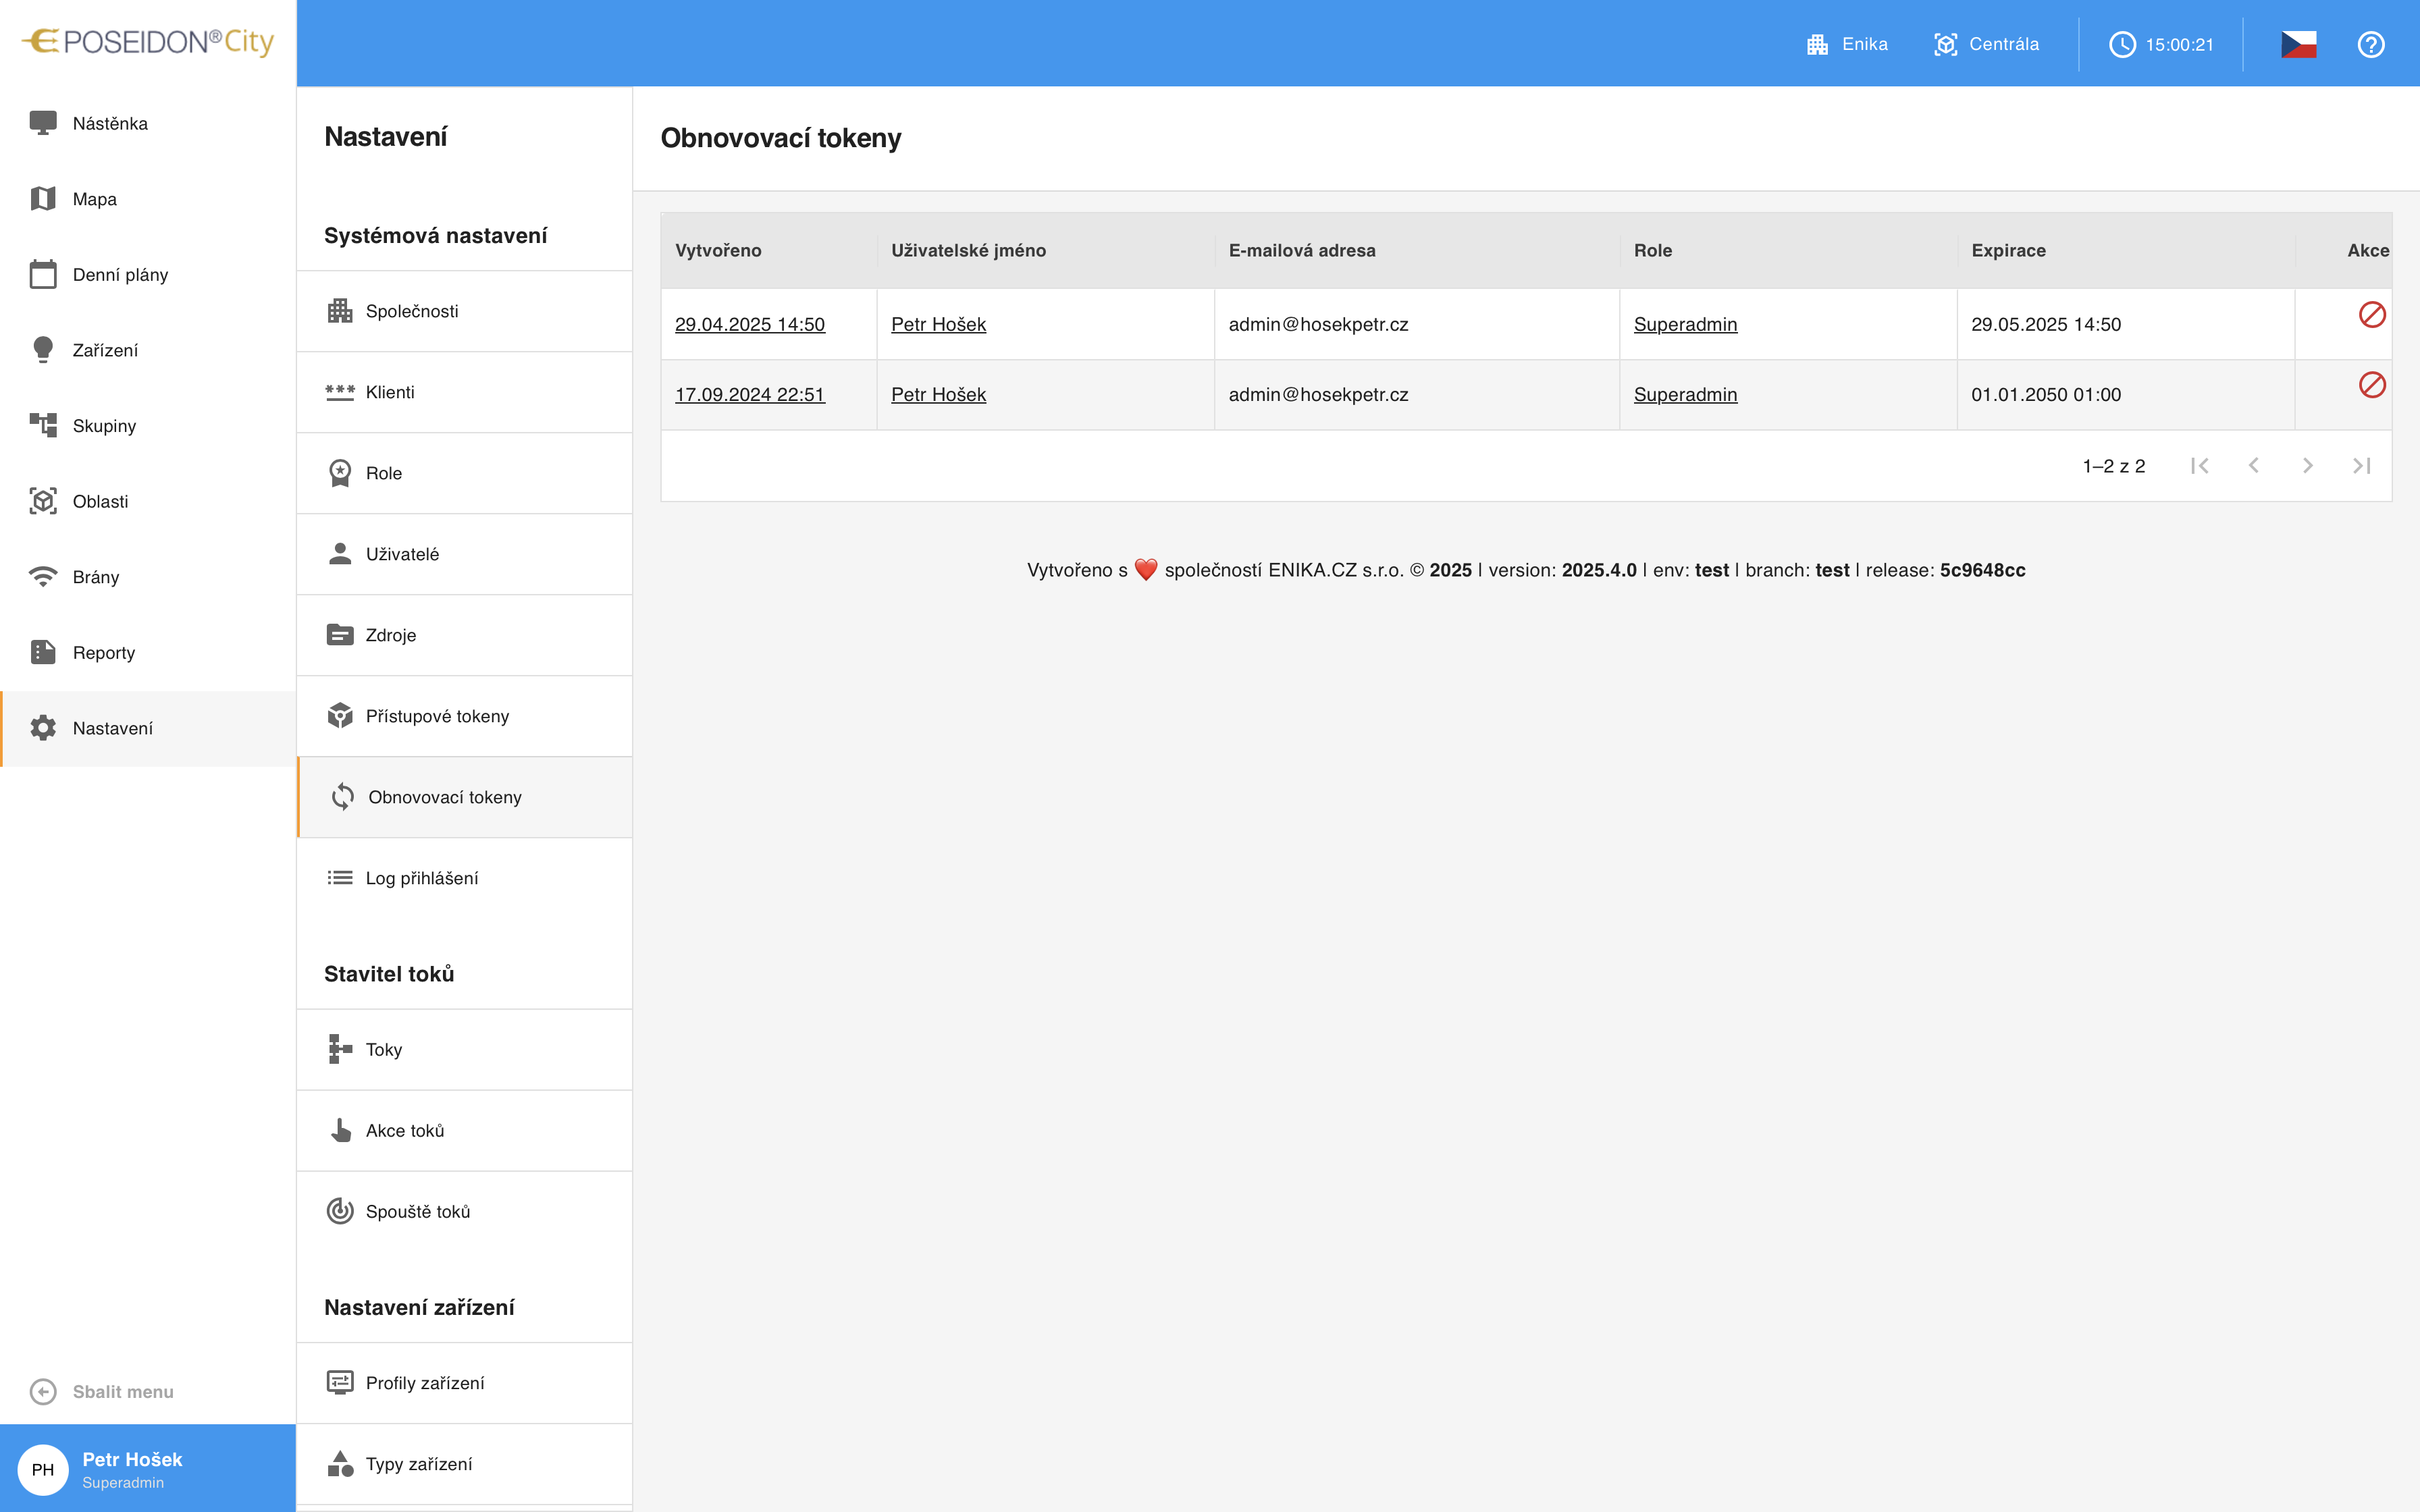This screenshot has width=2420, height=1512.
Task: Open Profily zařízení settings
Action: 465,1383
